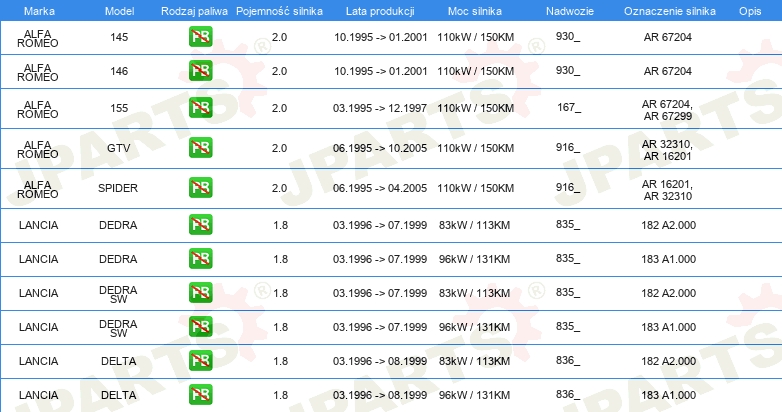Select DEDRA SW model in 96kW row

click(x=118, y=328)
